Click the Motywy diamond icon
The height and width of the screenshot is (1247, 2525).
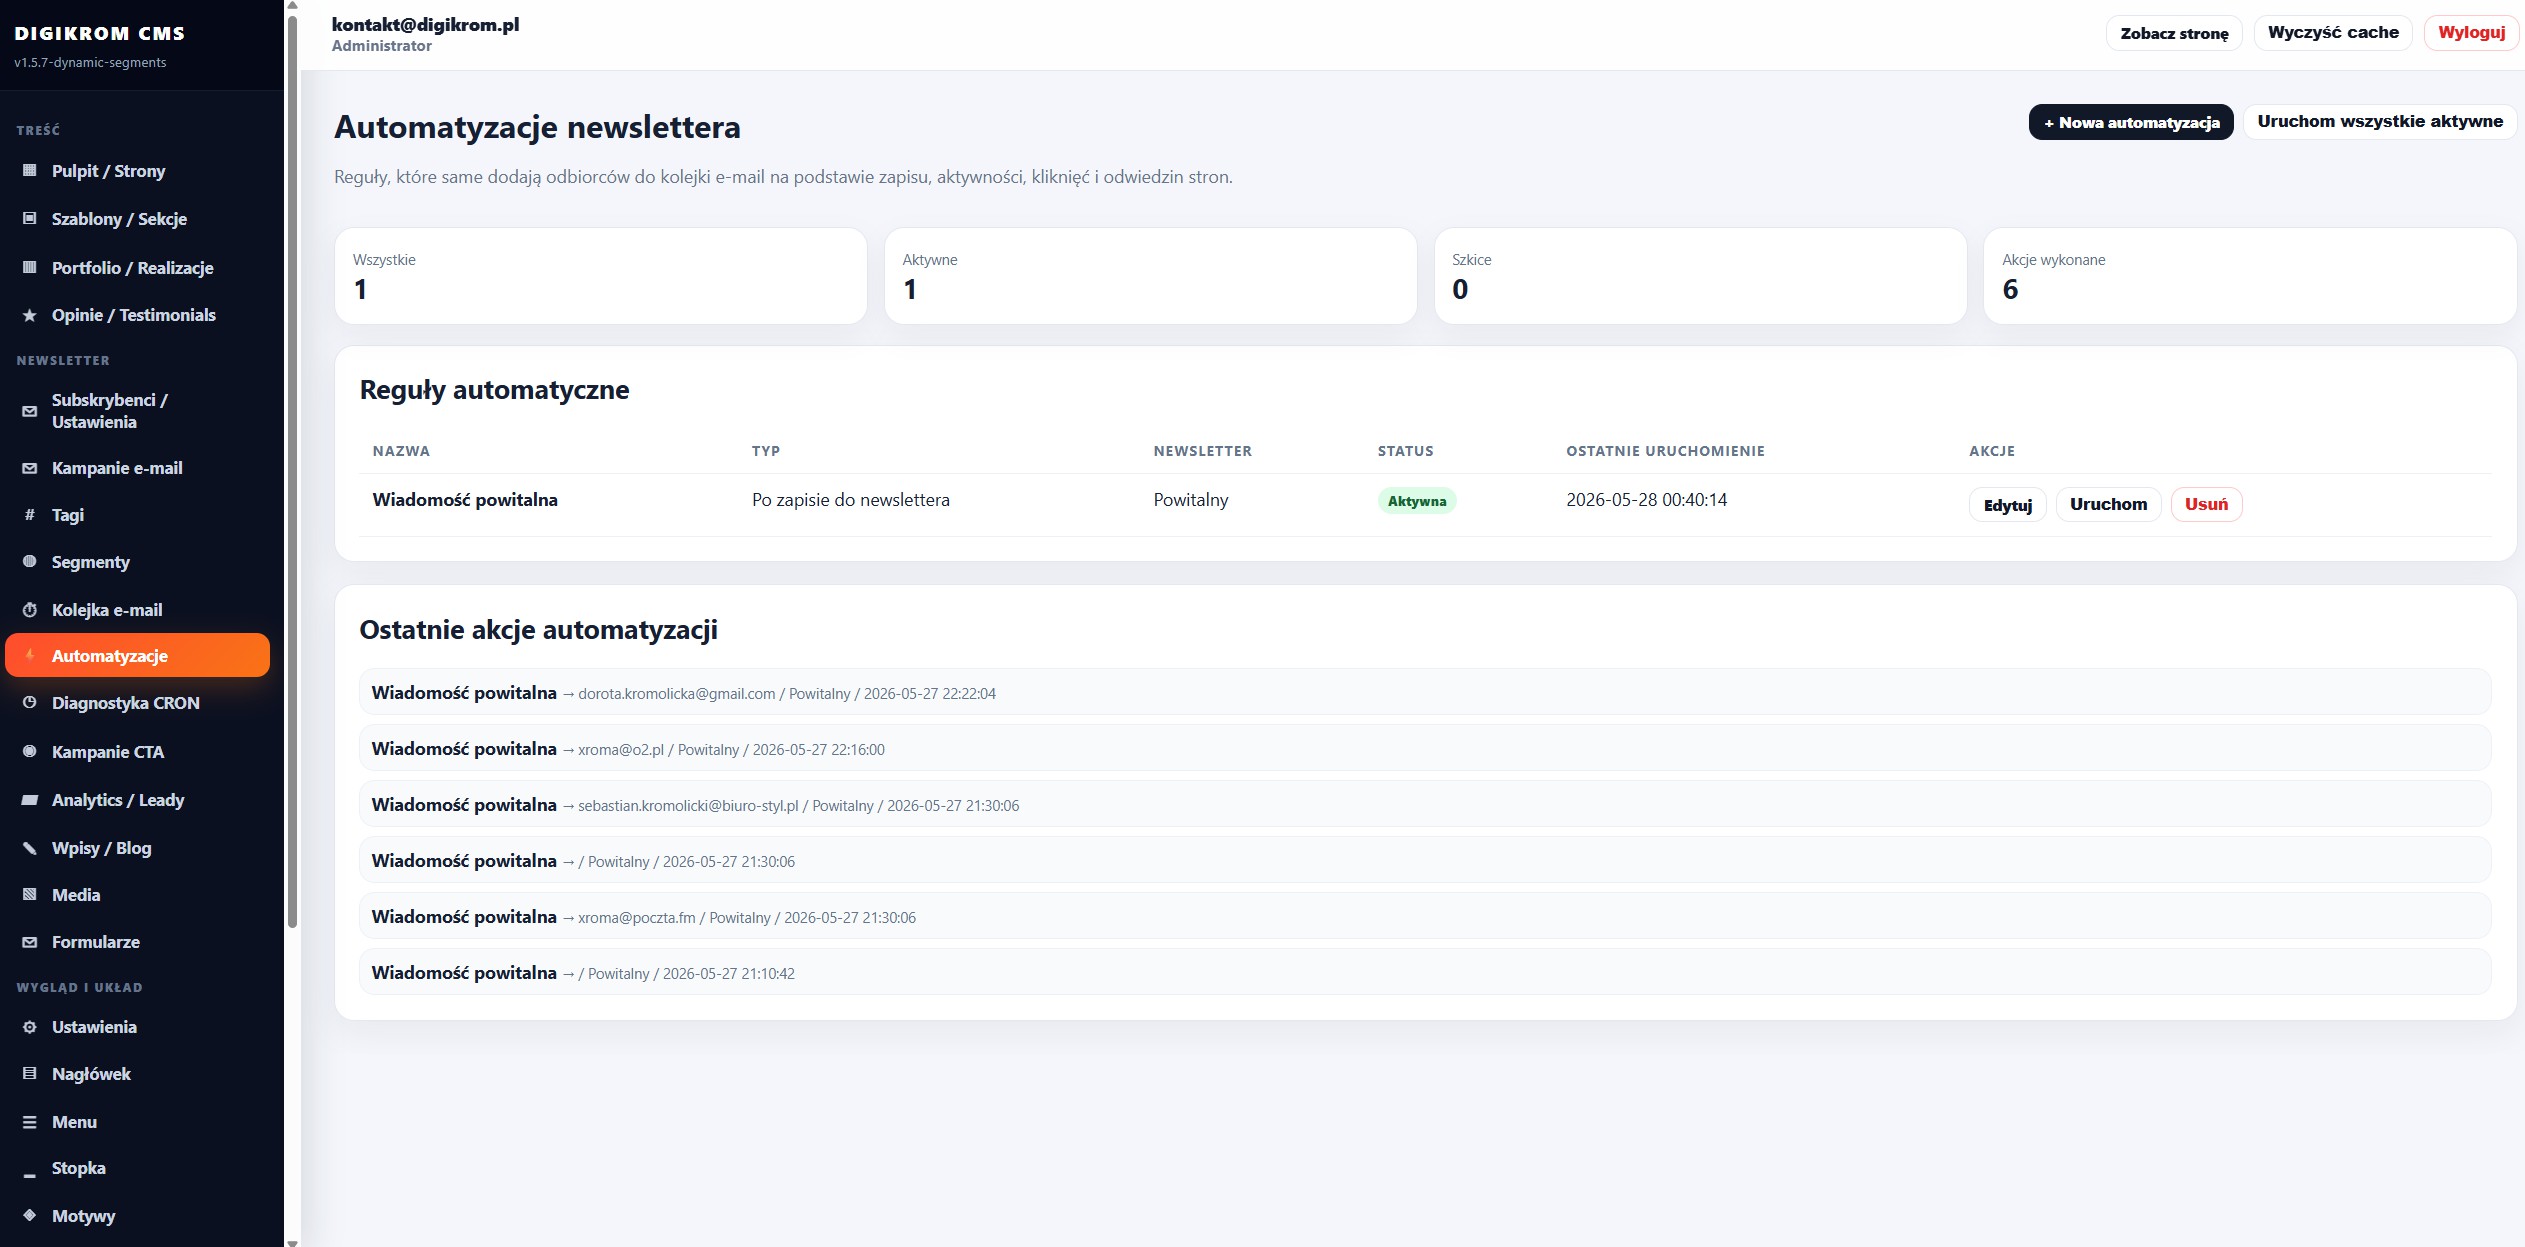click(30, 1216)
